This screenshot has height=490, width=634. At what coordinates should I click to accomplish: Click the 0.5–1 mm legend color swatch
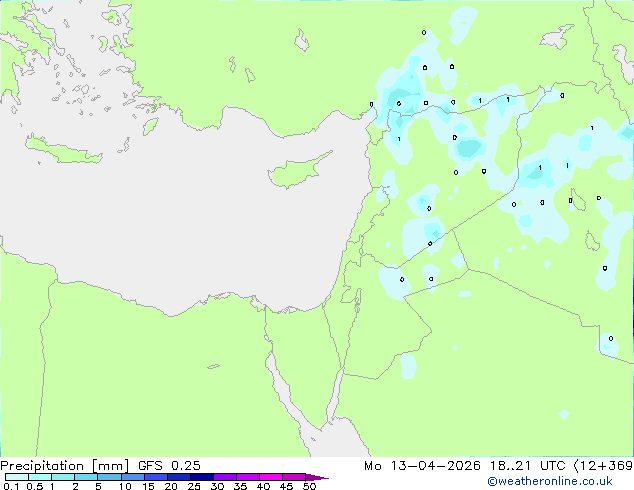pos(40,477)
